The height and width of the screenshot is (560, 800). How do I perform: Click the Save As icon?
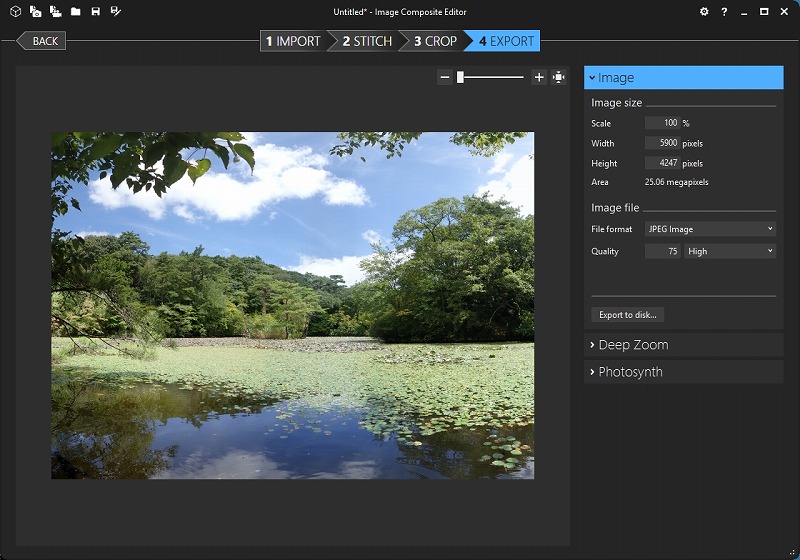coord(116,11)
